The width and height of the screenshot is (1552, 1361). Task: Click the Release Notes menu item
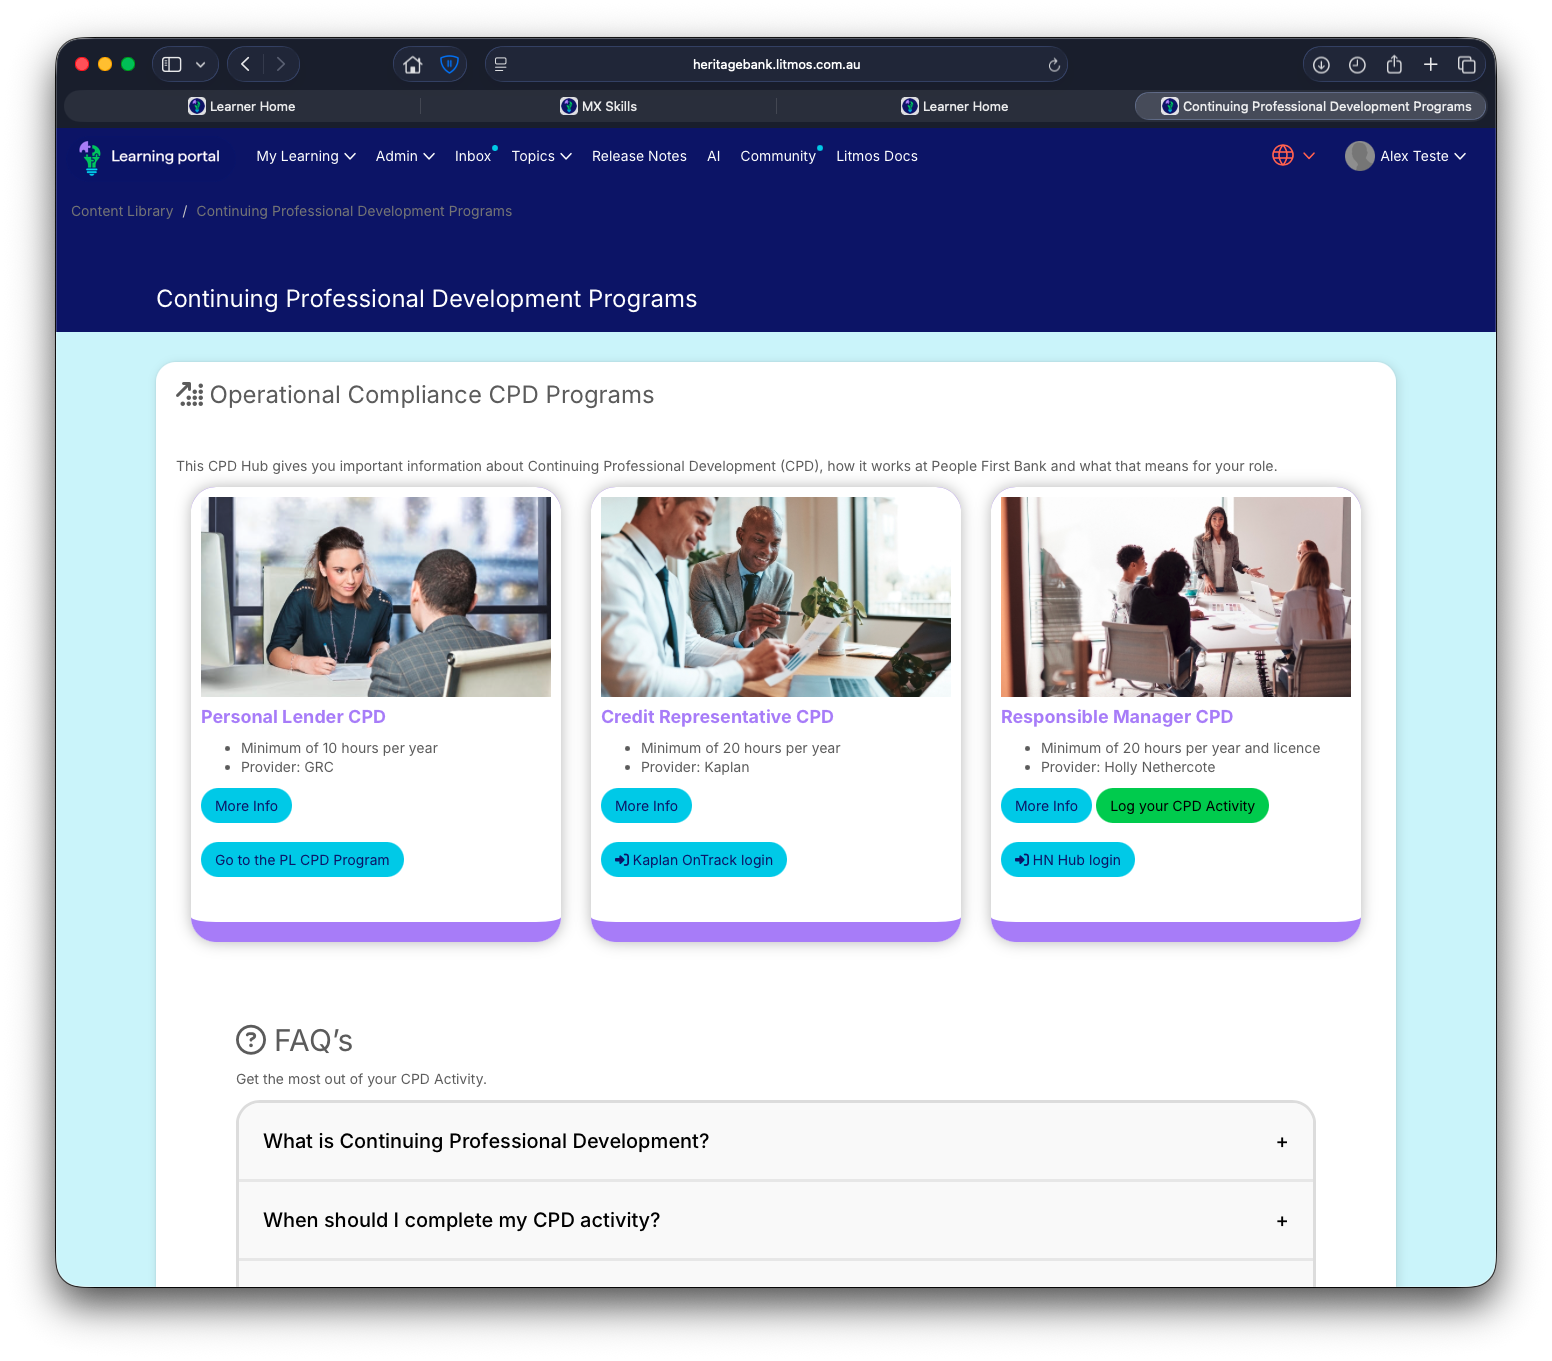click(639, 156)
